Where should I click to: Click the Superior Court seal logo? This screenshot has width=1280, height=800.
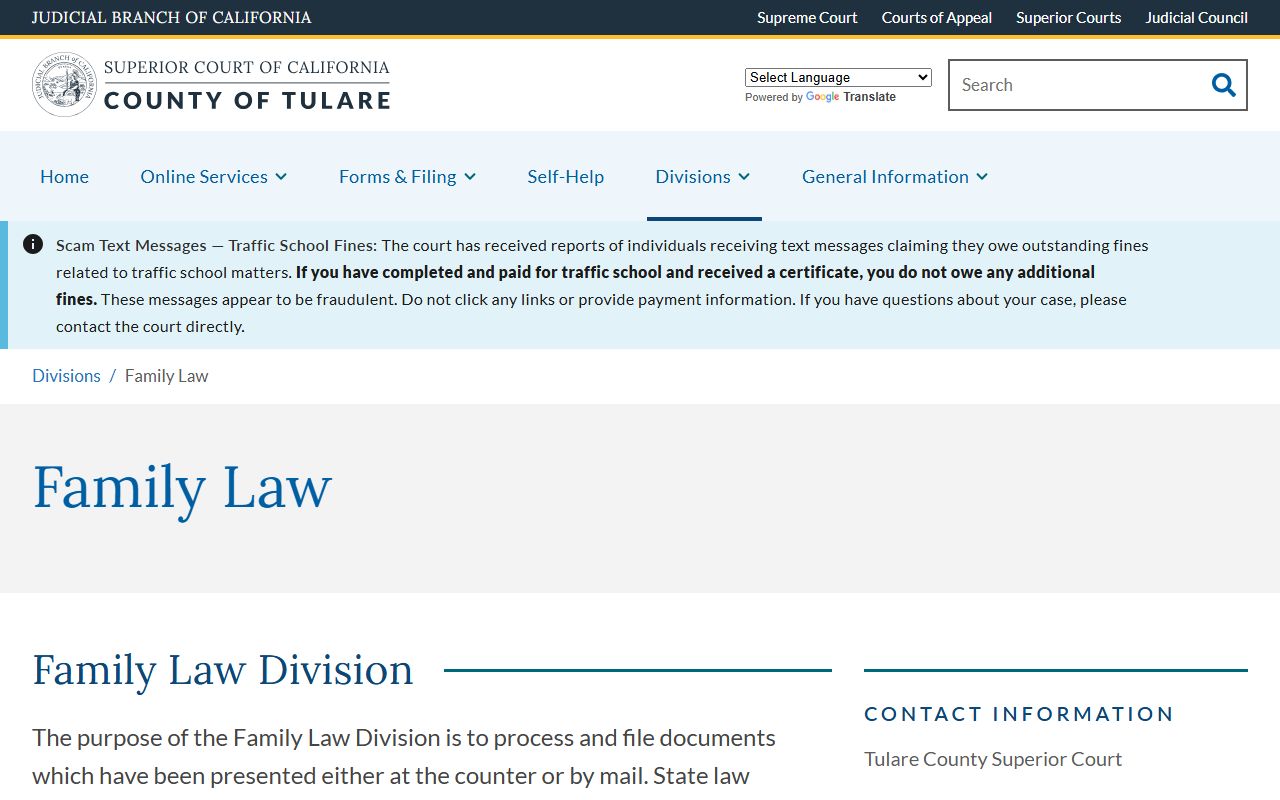[x=64, y=85]
